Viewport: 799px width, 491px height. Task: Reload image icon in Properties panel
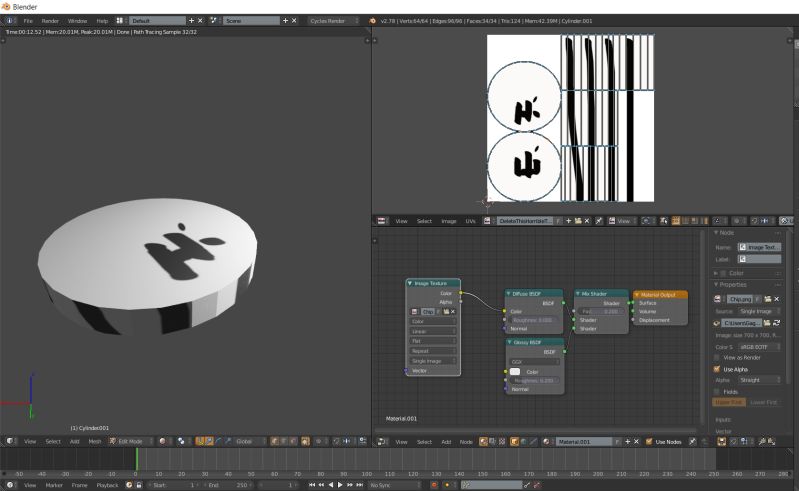pos(777,323)
